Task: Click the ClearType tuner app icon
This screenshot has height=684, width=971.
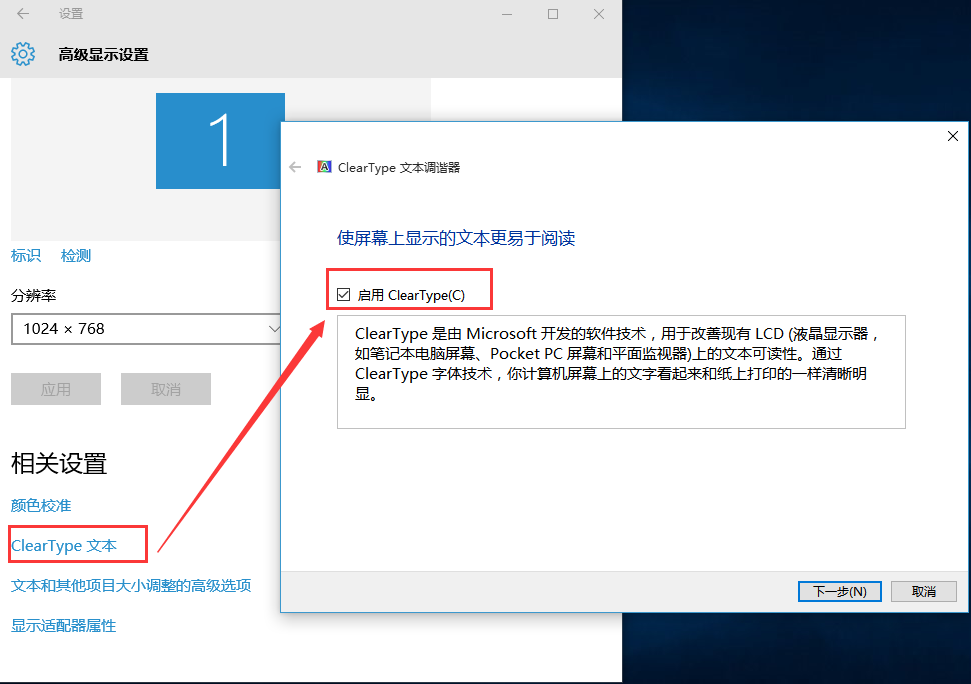Action: 324,167
